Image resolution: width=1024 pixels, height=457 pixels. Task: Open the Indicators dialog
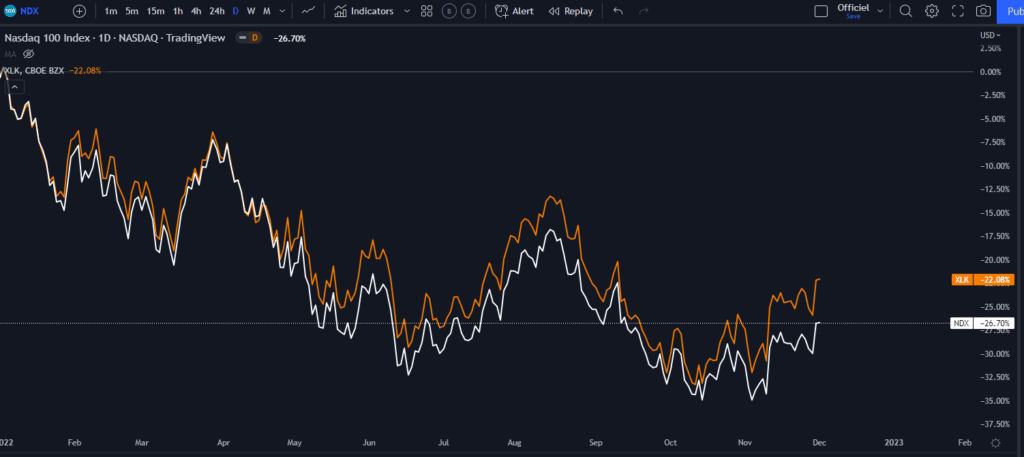point(364,11)
